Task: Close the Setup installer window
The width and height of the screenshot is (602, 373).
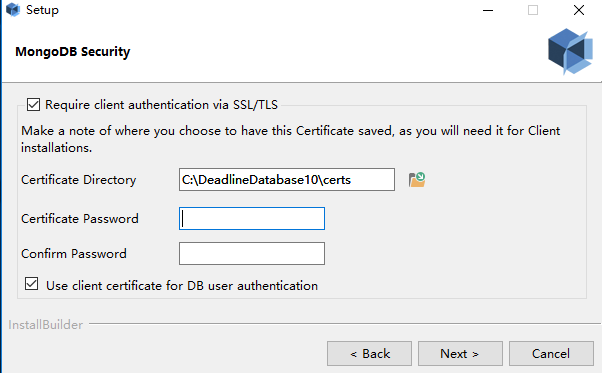Action: click(x=579, y=10)
